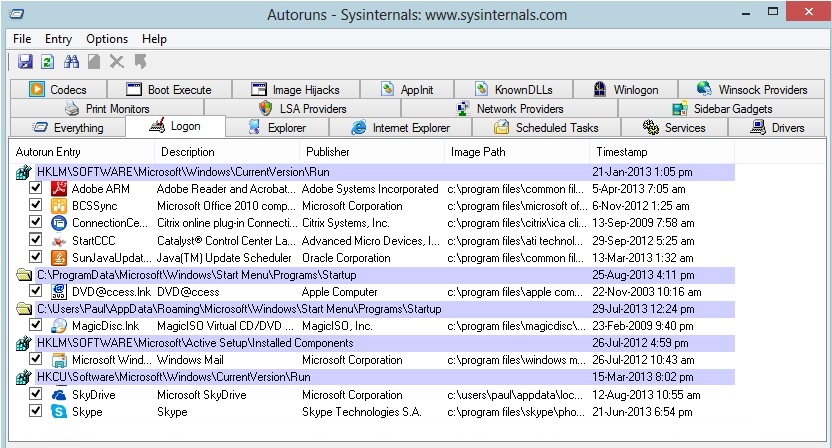
Task: Click the Jump to entry icon
Action: 140,62
